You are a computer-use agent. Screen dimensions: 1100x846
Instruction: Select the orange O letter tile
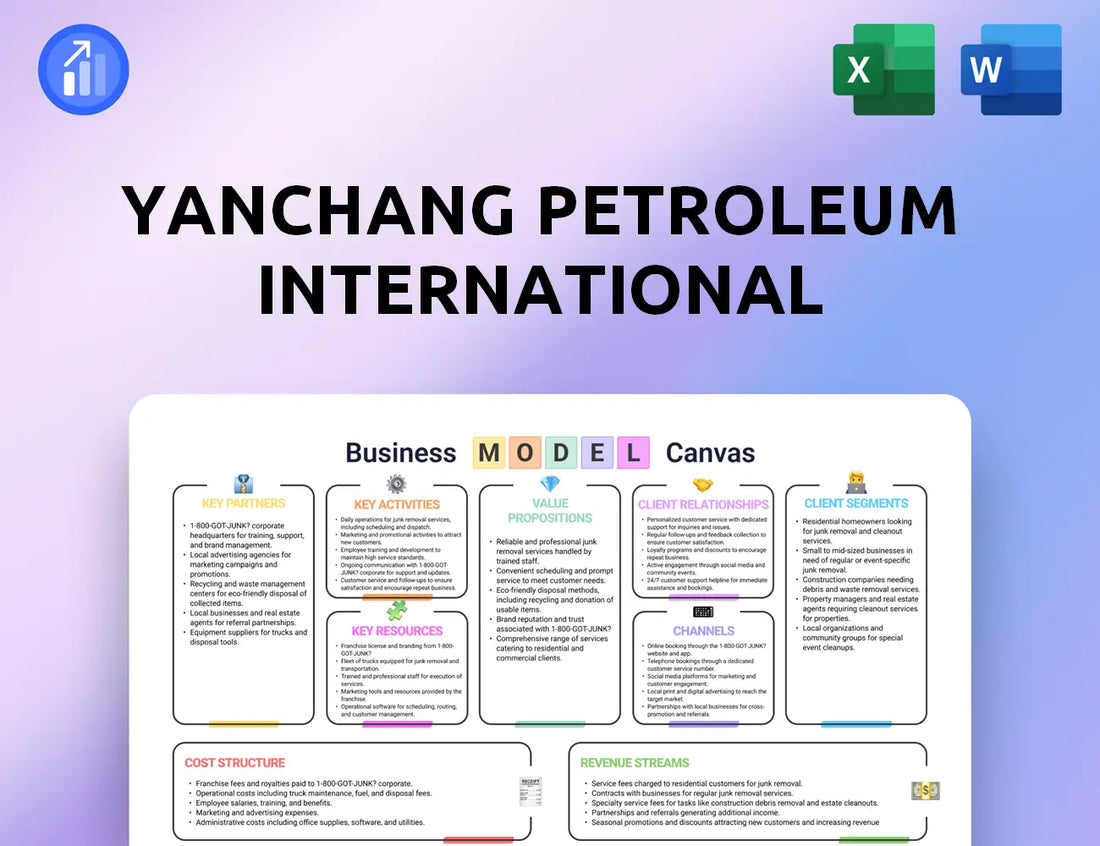coord(525,453)
